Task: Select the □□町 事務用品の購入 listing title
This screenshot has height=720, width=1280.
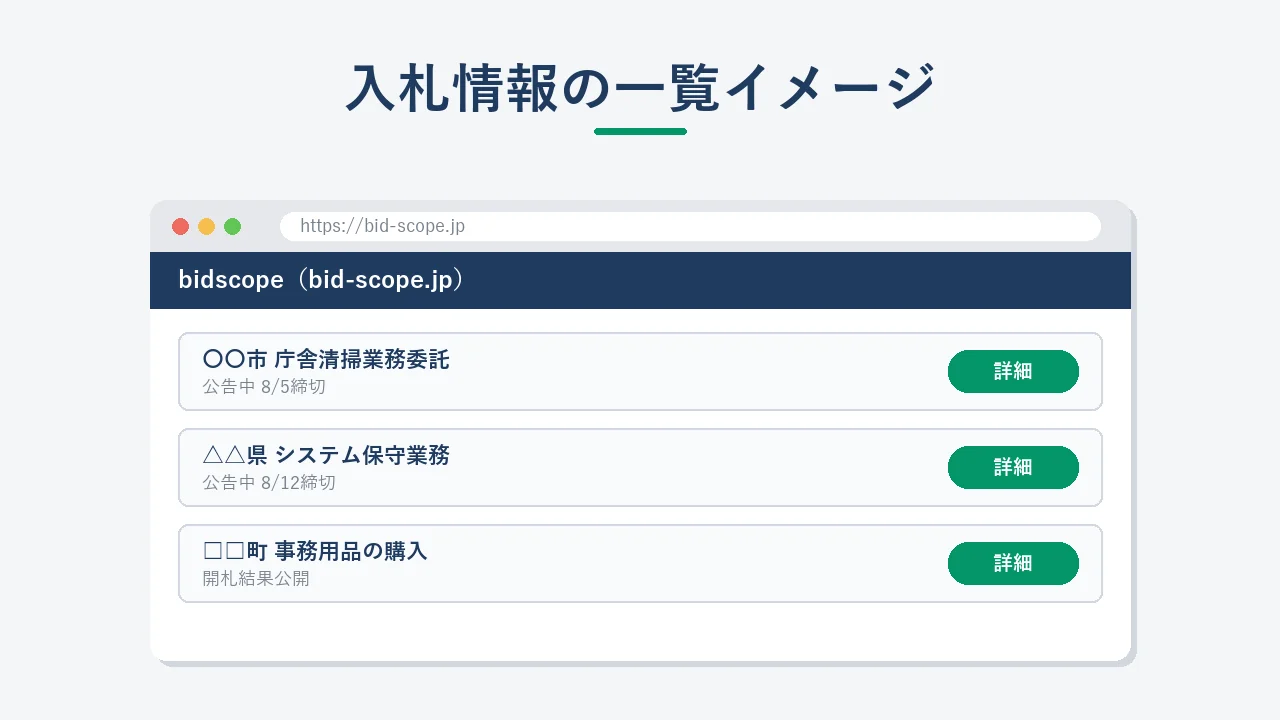Action: 315,552
